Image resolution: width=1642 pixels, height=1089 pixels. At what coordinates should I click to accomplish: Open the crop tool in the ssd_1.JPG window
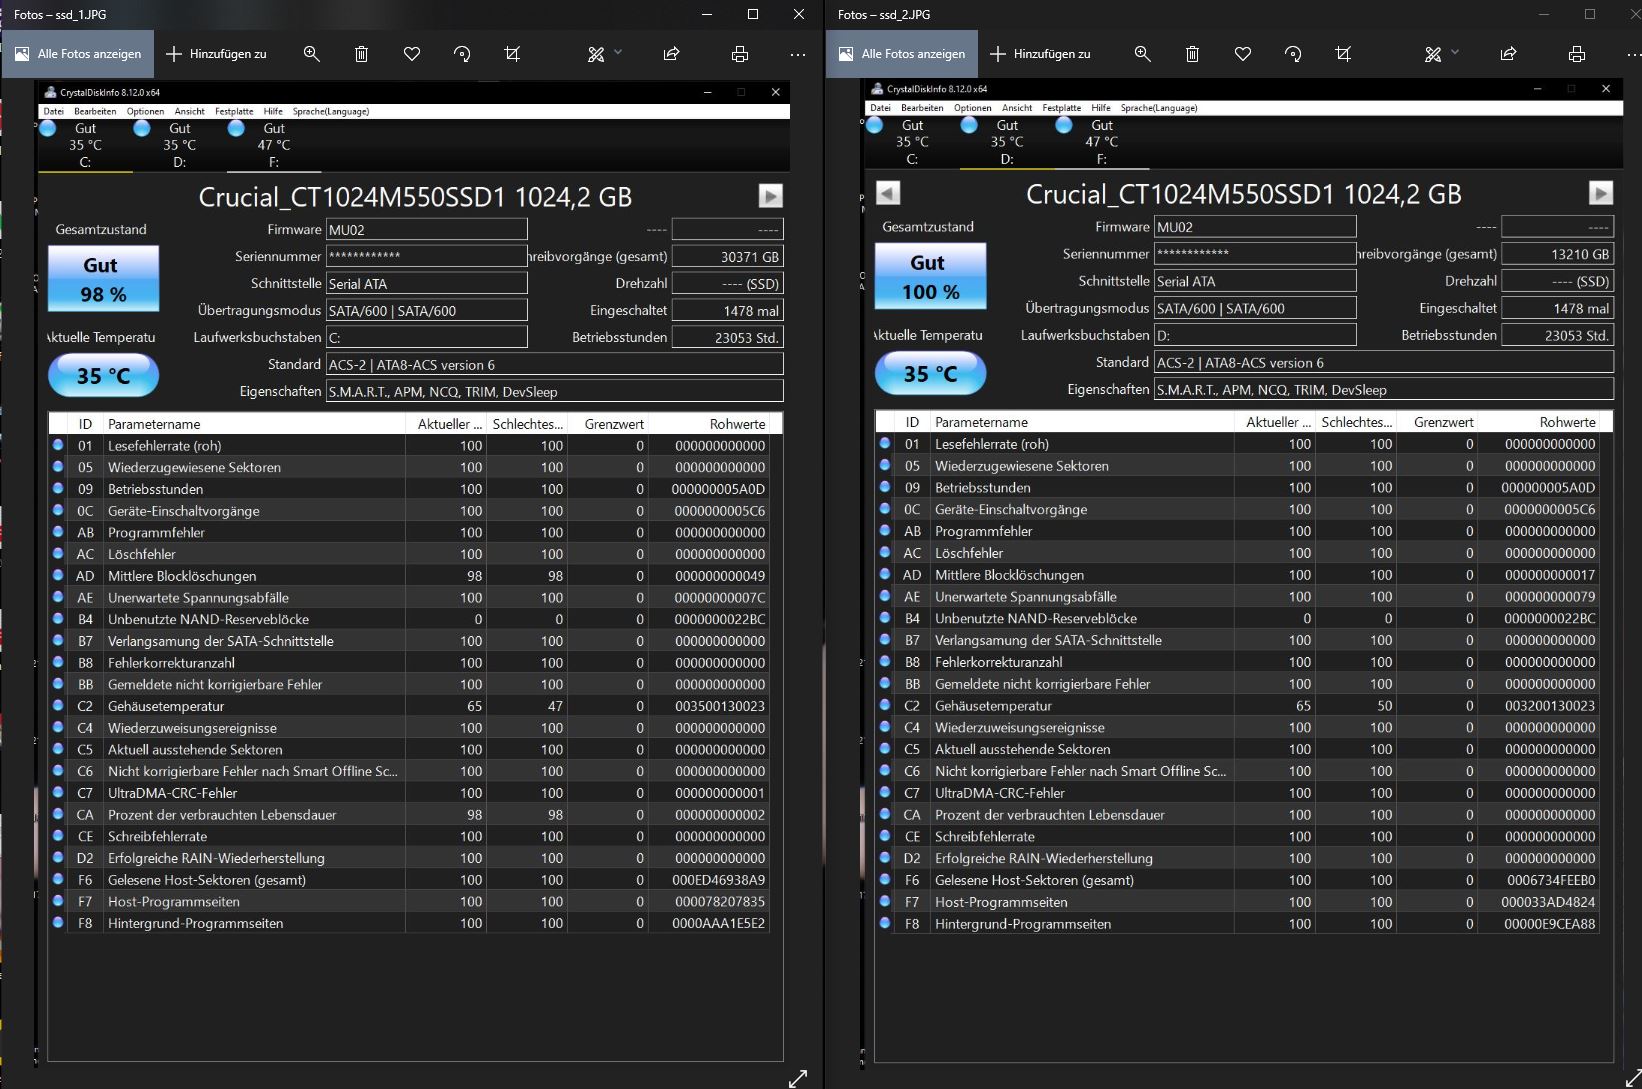point(512,54)
